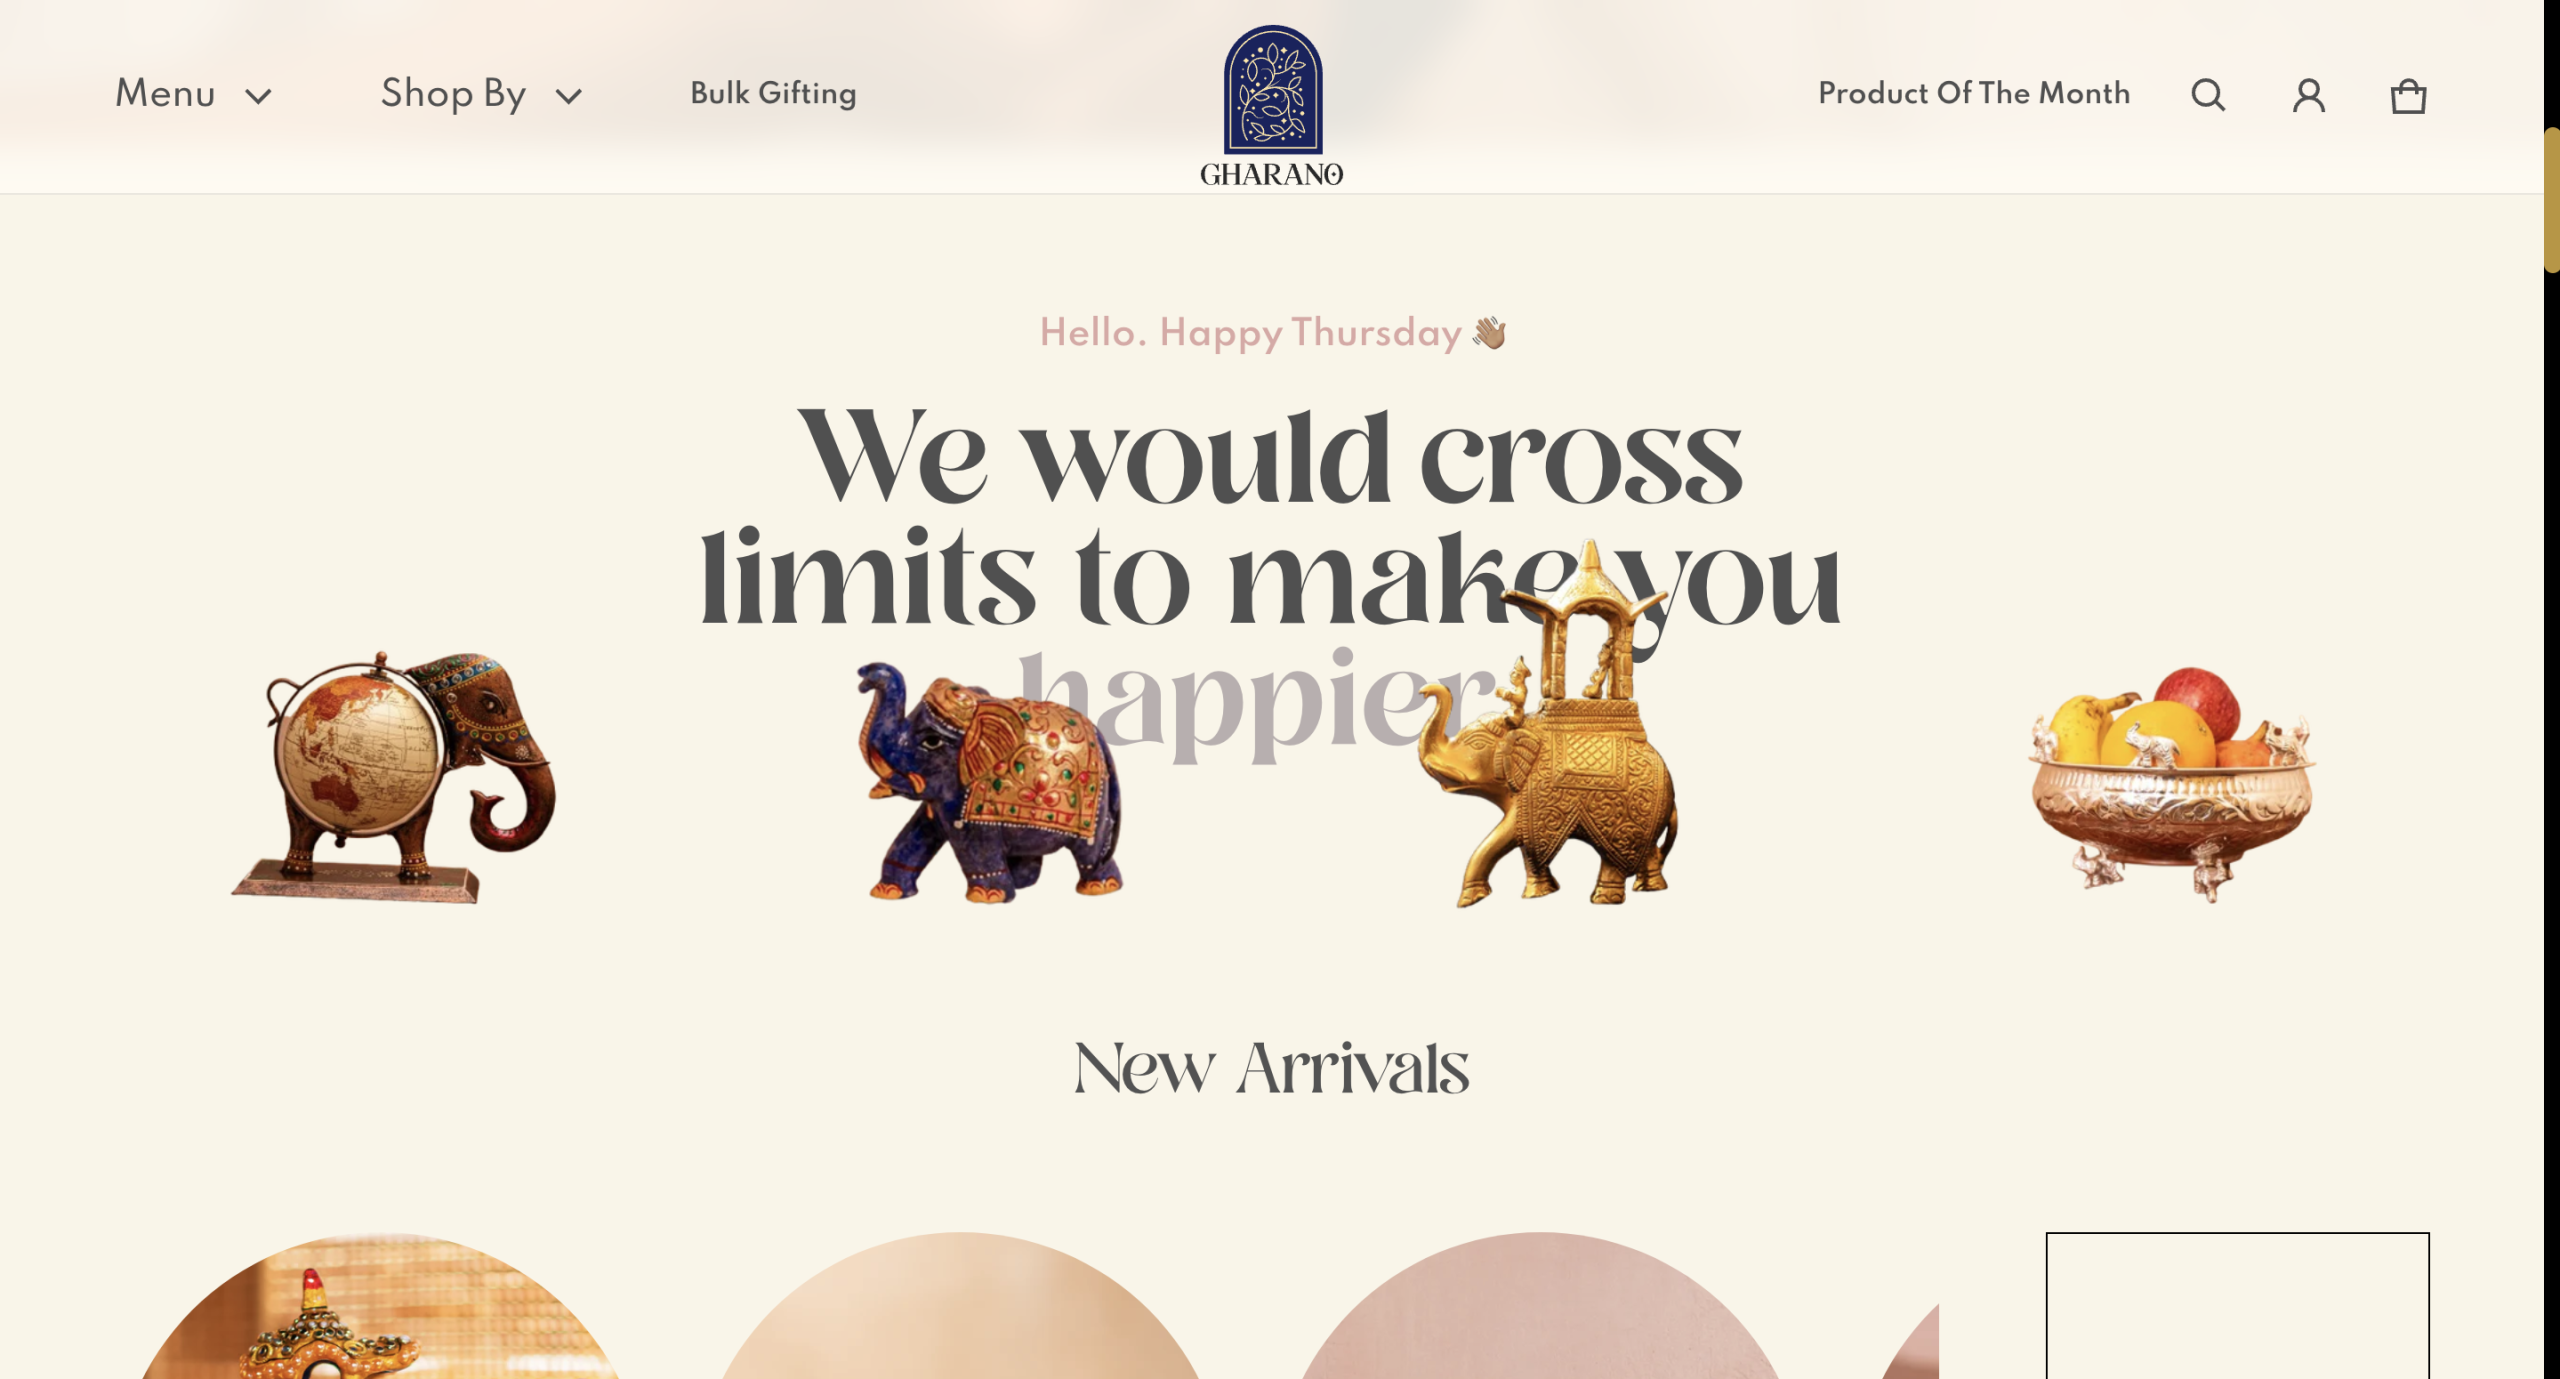Go to Bulk Gifting page

click(773, 93)
